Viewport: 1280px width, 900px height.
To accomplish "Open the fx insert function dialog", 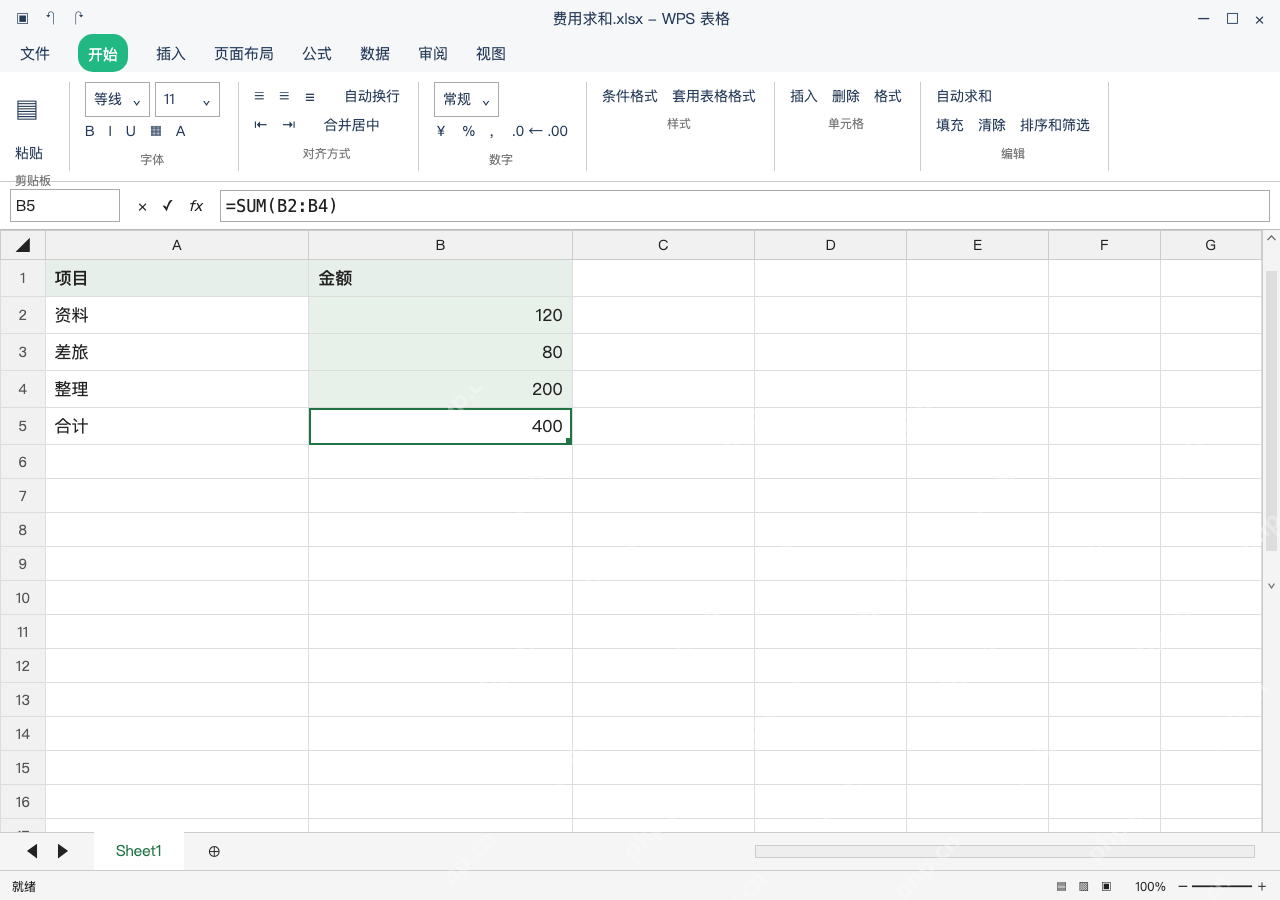I will [196, 206].
